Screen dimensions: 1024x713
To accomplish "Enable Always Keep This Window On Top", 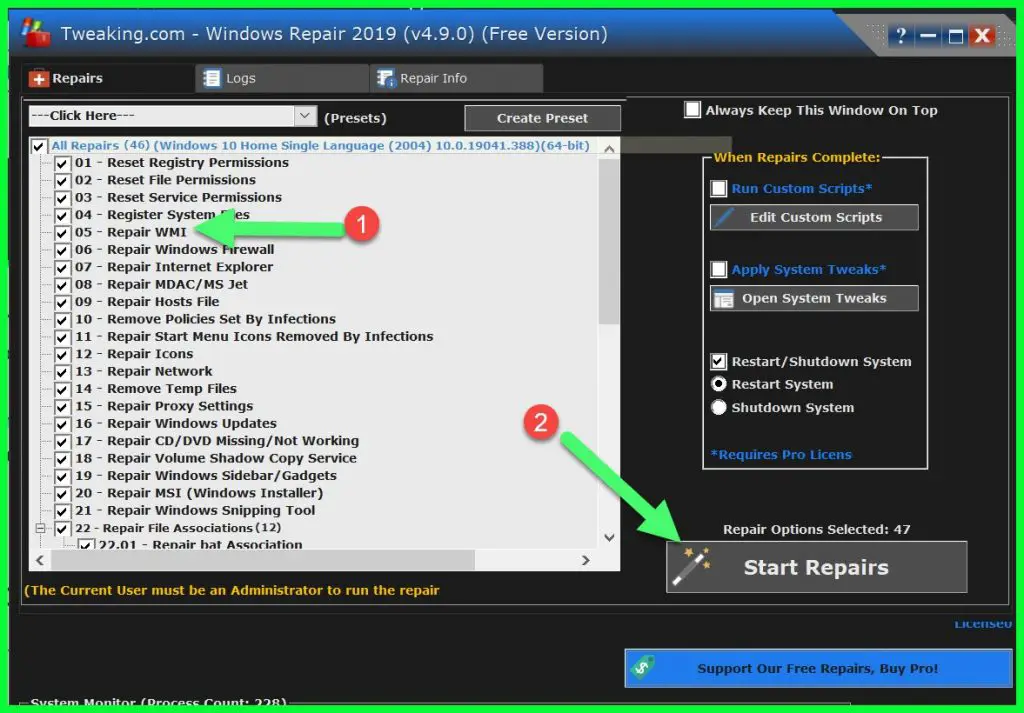I will (692, 110).
